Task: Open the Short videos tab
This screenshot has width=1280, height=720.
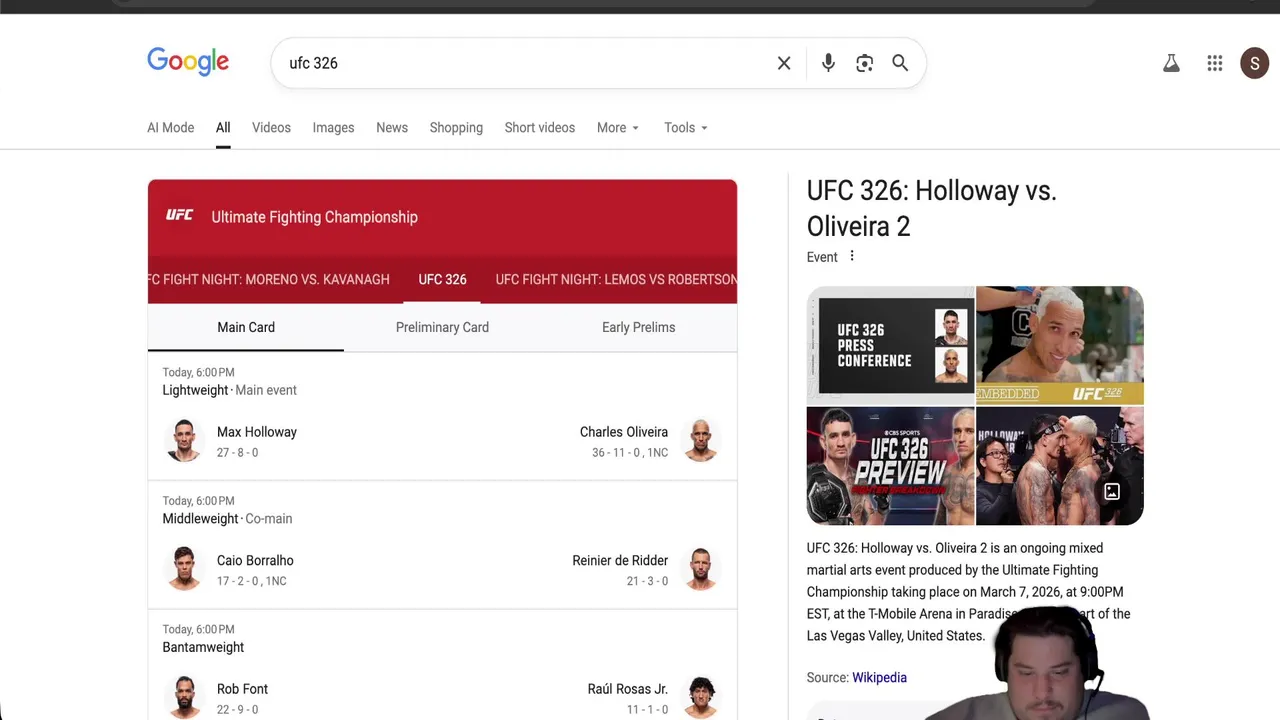Action: (x=540, y=128)
